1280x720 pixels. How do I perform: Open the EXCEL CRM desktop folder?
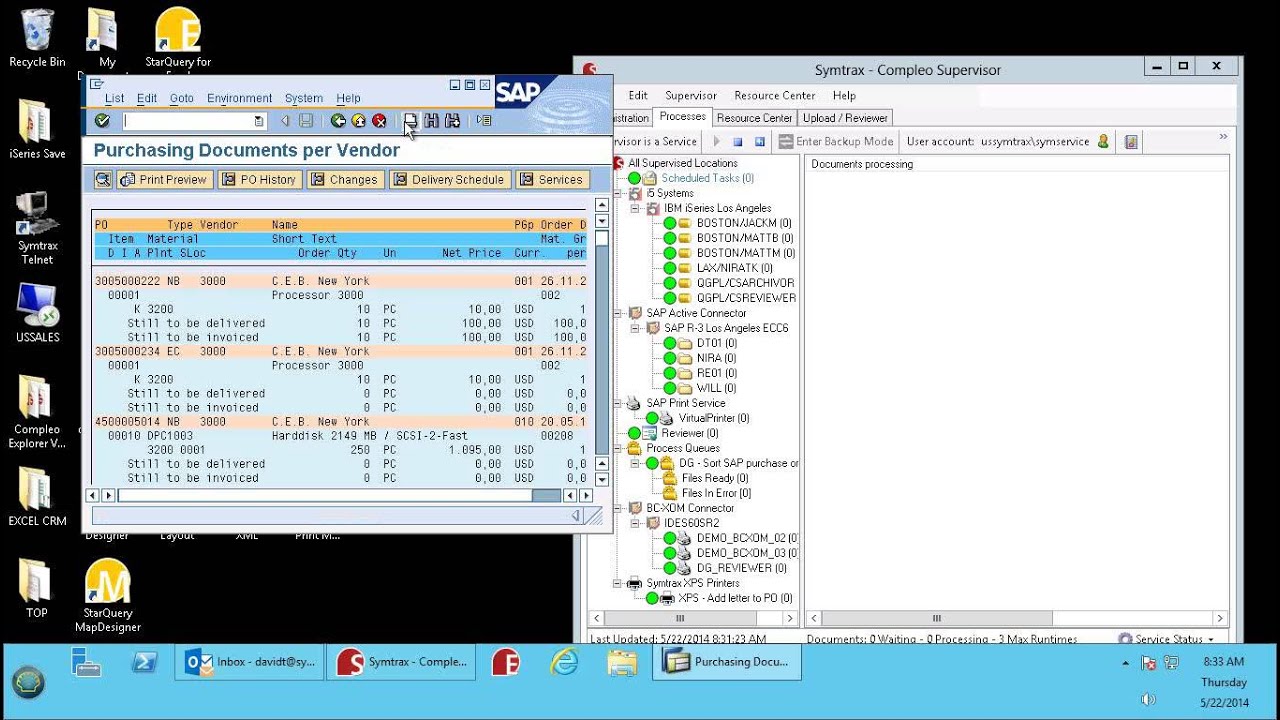pos(37,497)
